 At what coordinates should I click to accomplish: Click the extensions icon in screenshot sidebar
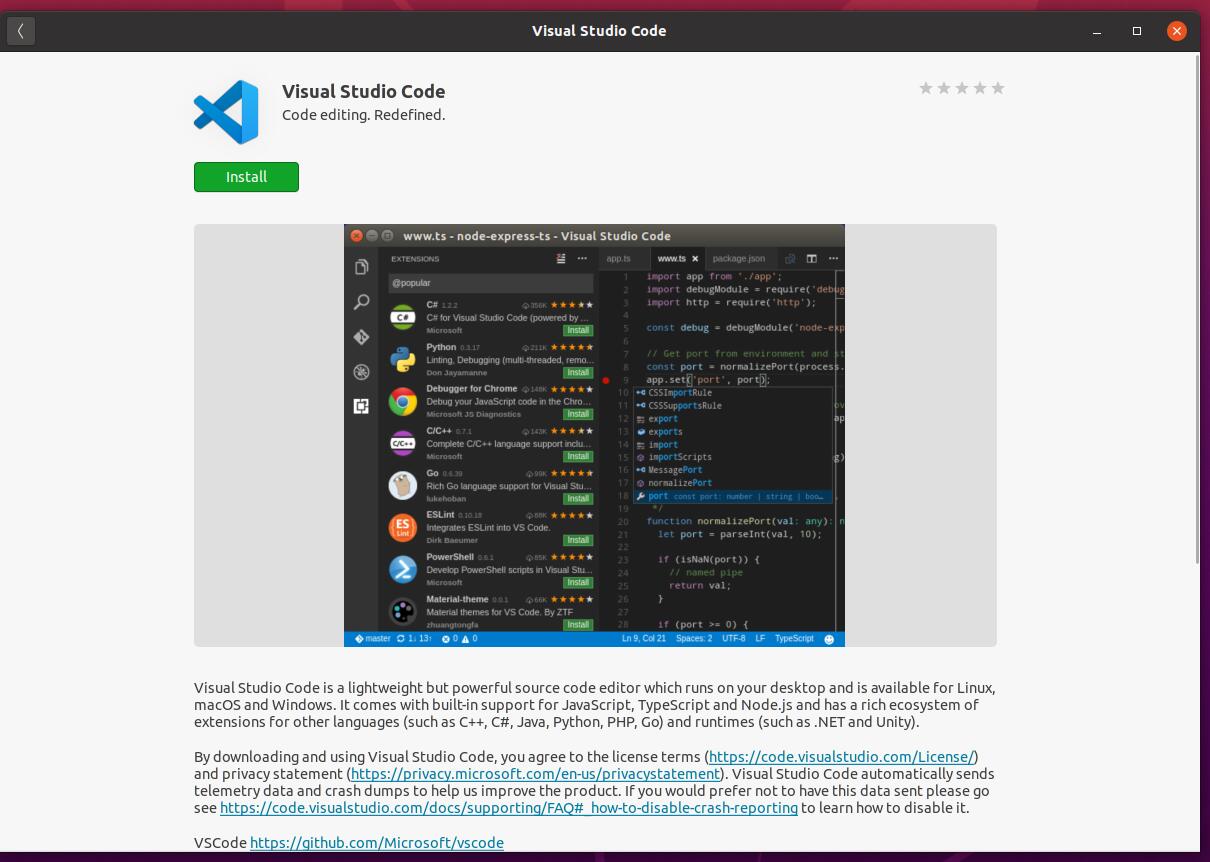(361, 406)
